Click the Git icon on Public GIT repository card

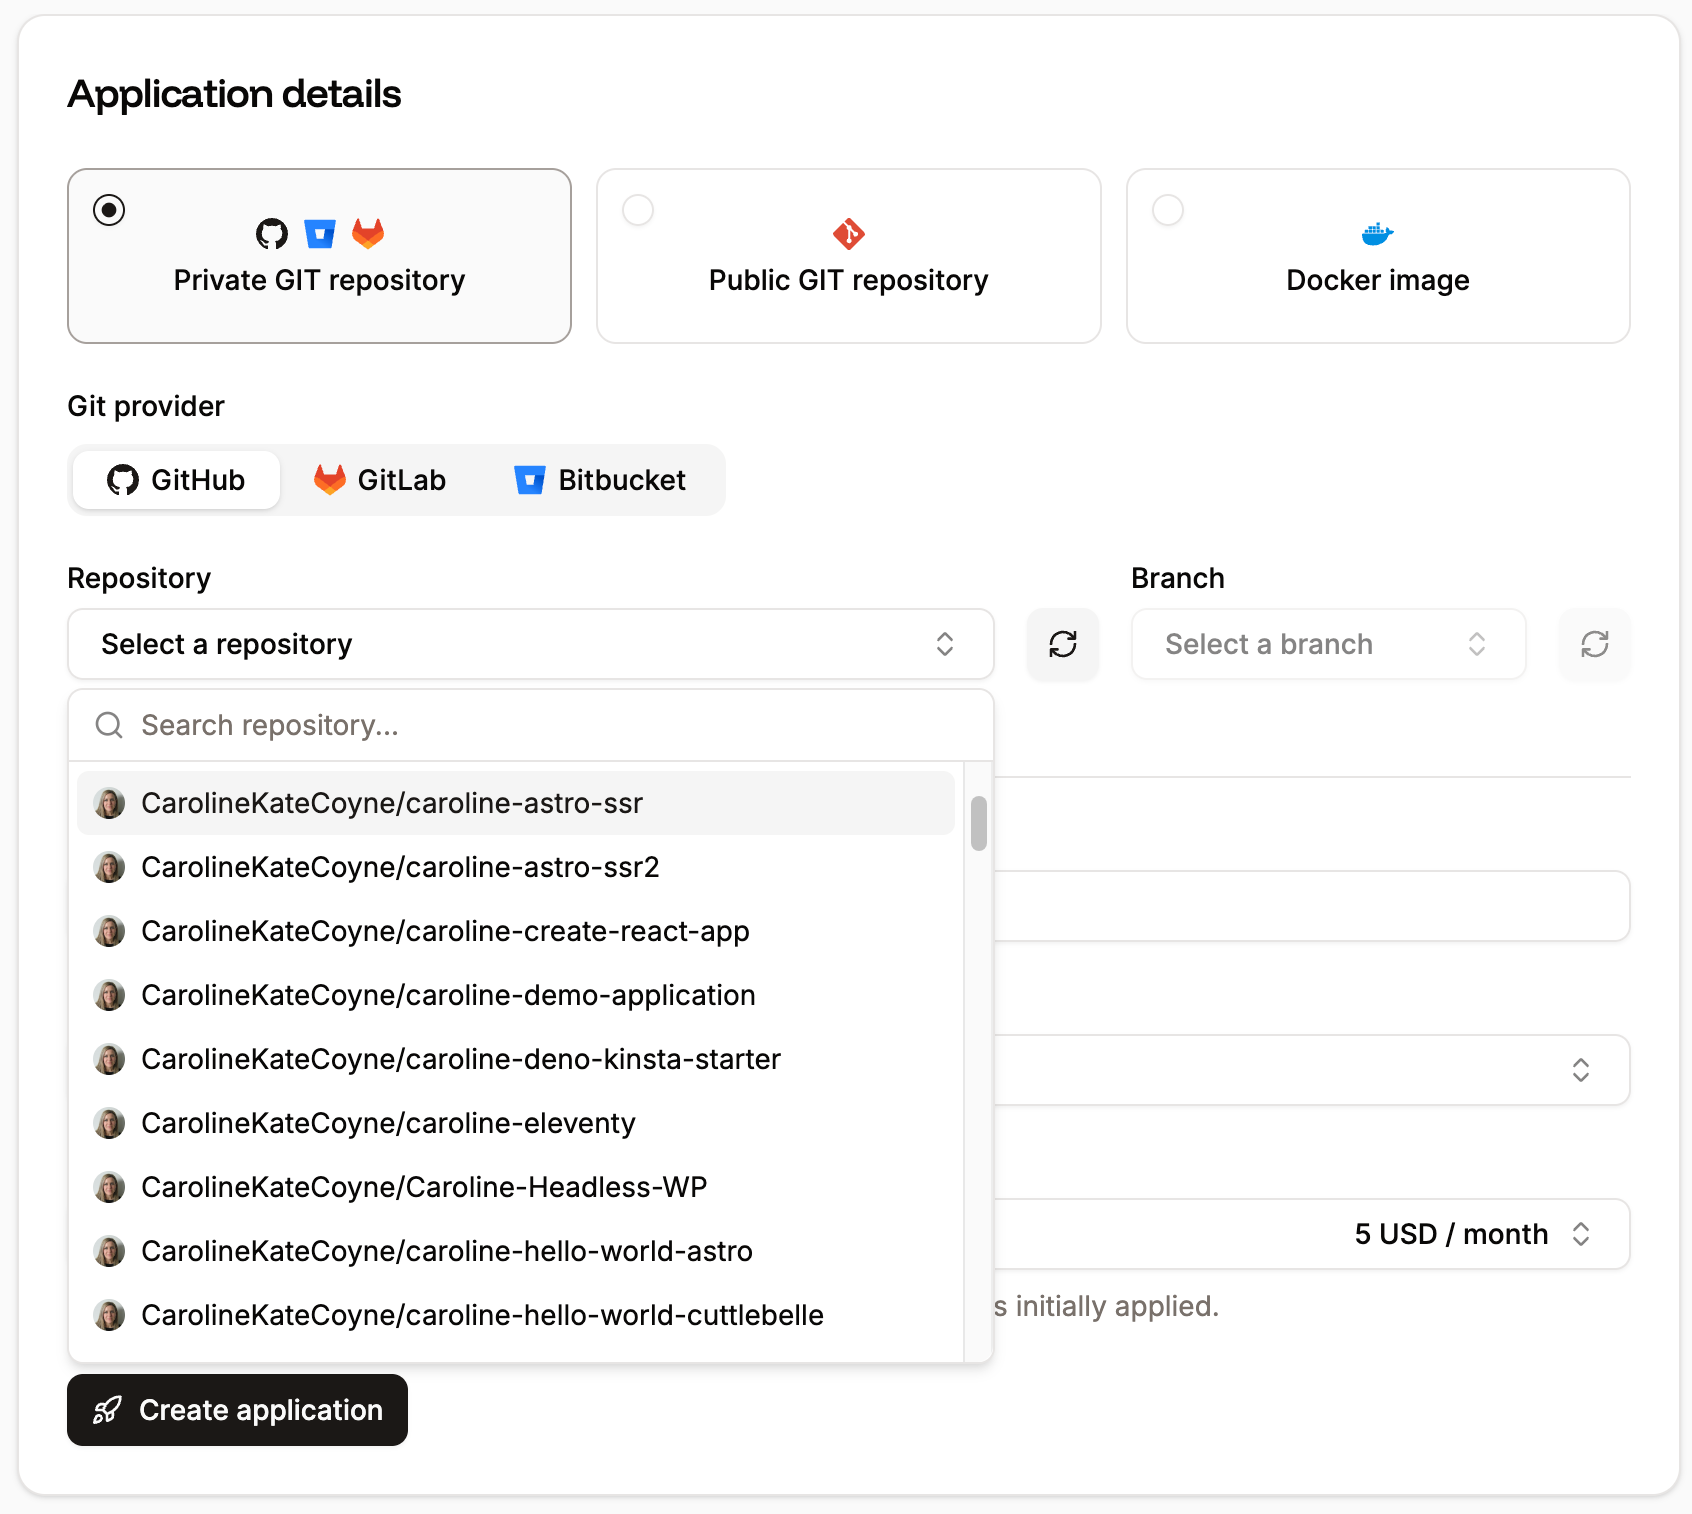[848, 233]
